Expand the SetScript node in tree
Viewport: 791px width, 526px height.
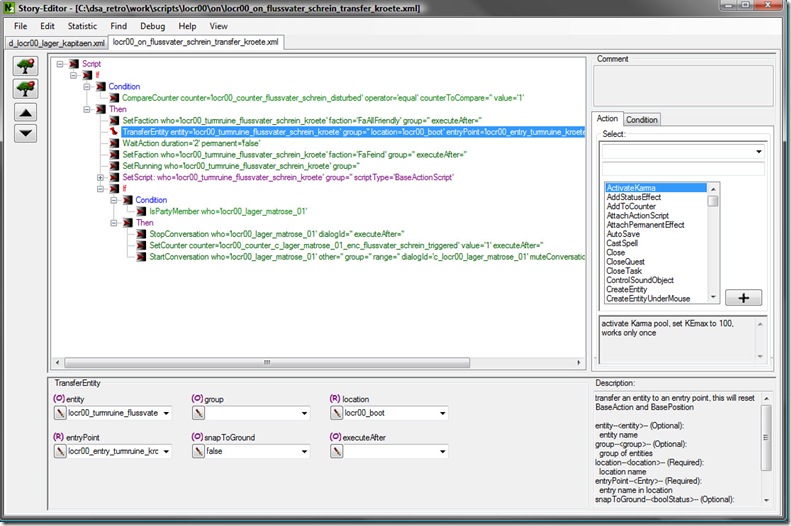point(100,177)
